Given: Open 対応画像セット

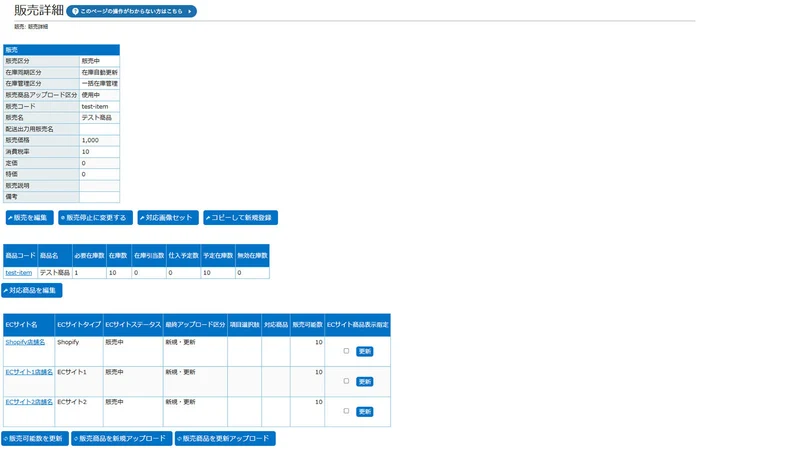Looking at the screenshot, I should (168, 218).
